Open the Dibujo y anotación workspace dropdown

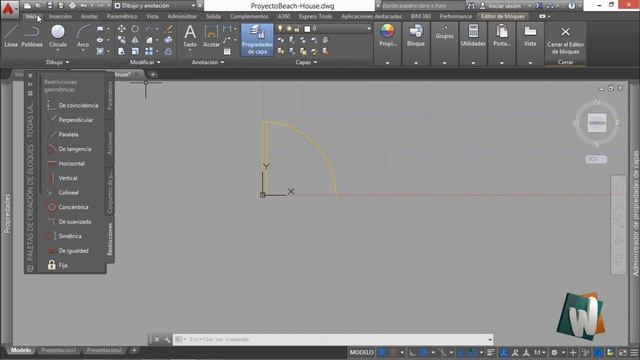(154, 6)
